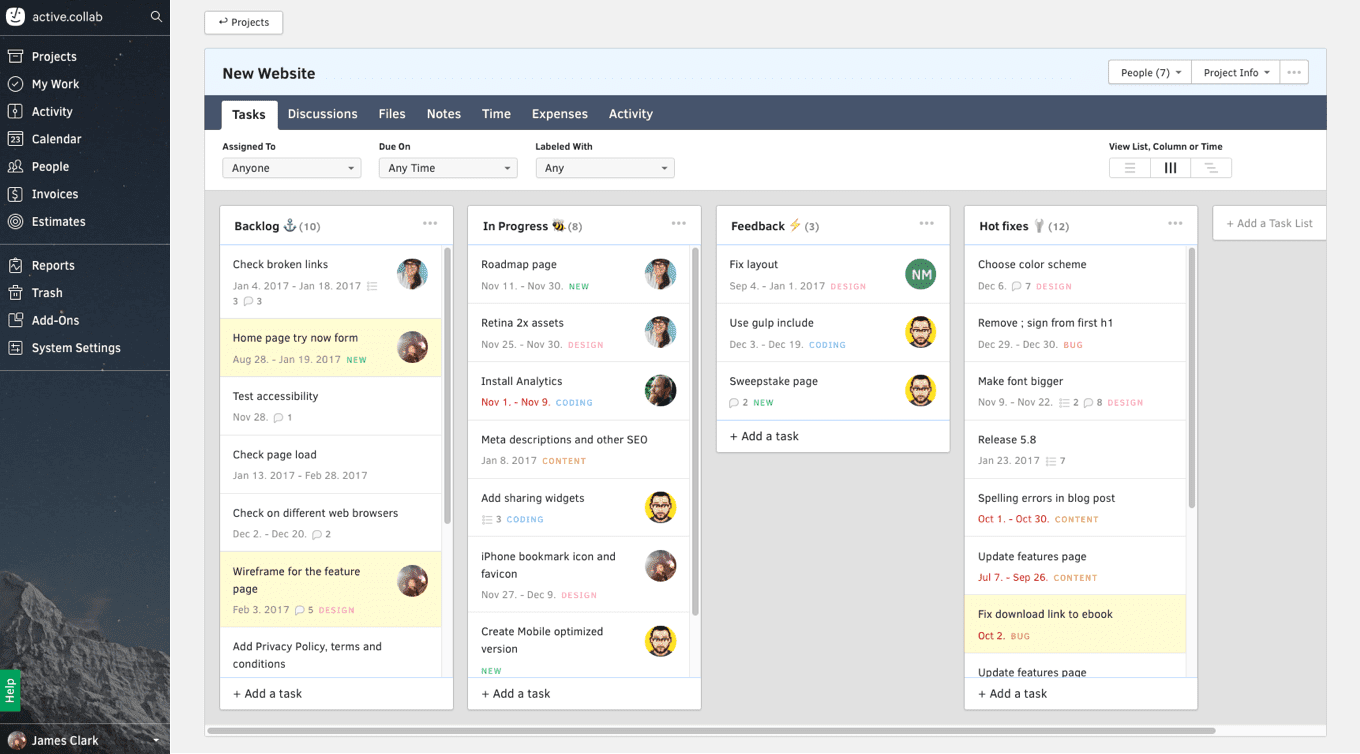Click the active.collab logo icon
Image resolution: width=1360 pixels, height=754 pixels.
click(16, 17)
